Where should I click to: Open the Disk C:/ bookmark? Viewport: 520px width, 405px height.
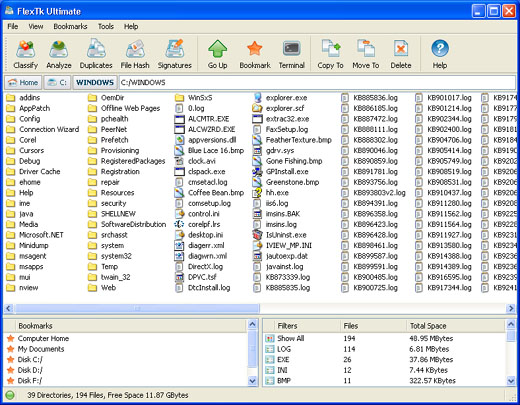point(30,360)
